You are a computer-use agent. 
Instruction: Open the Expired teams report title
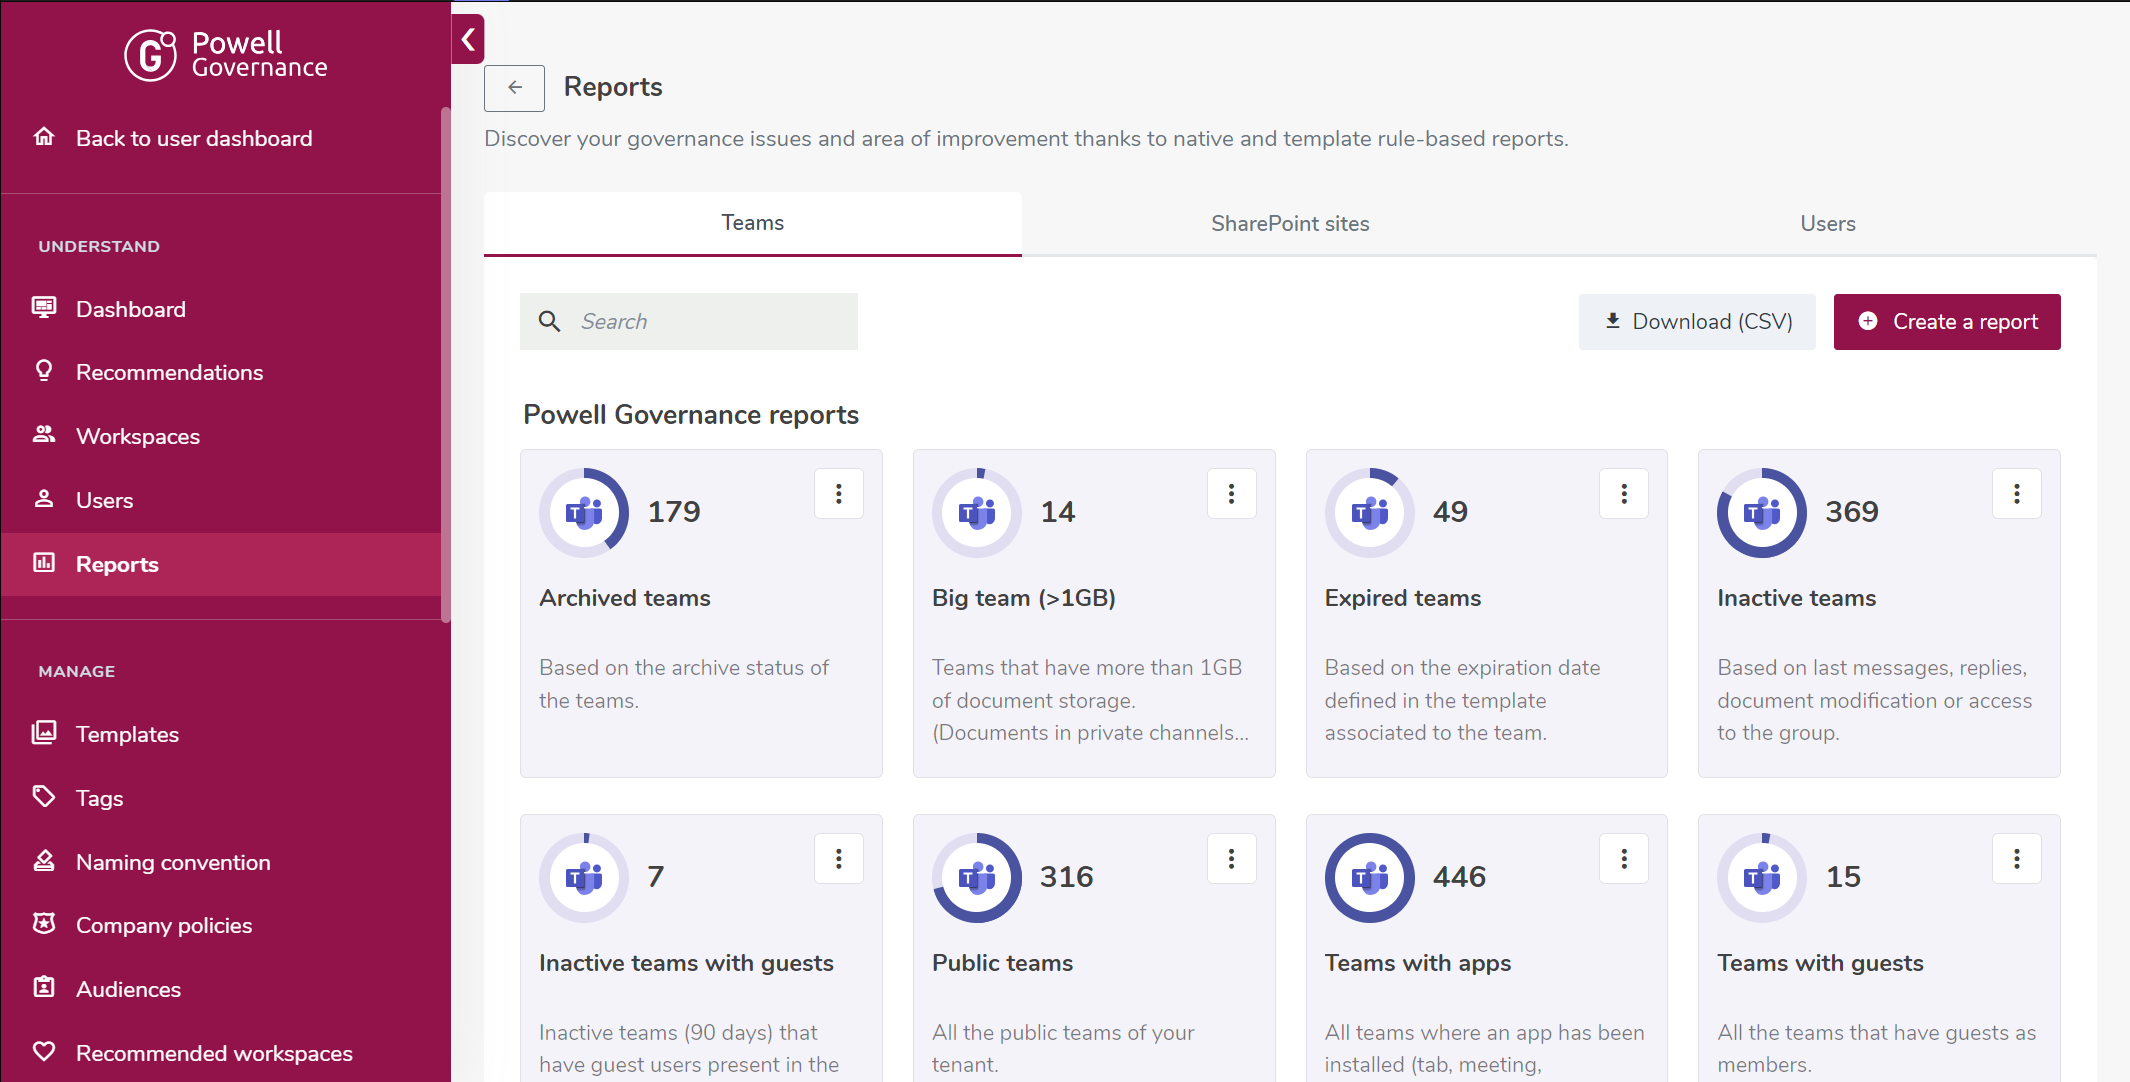[1403, 598]
